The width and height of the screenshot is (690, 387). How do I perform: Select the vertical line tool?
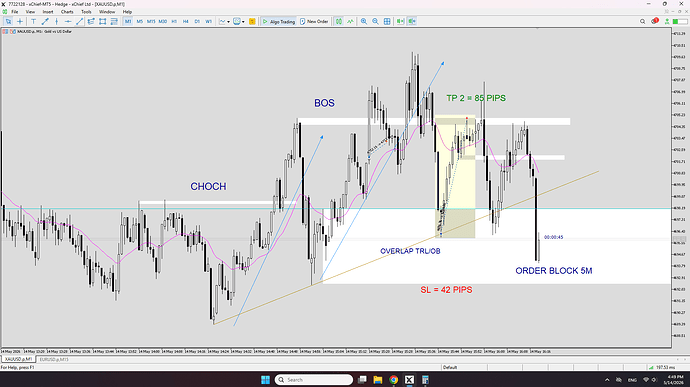56,21
